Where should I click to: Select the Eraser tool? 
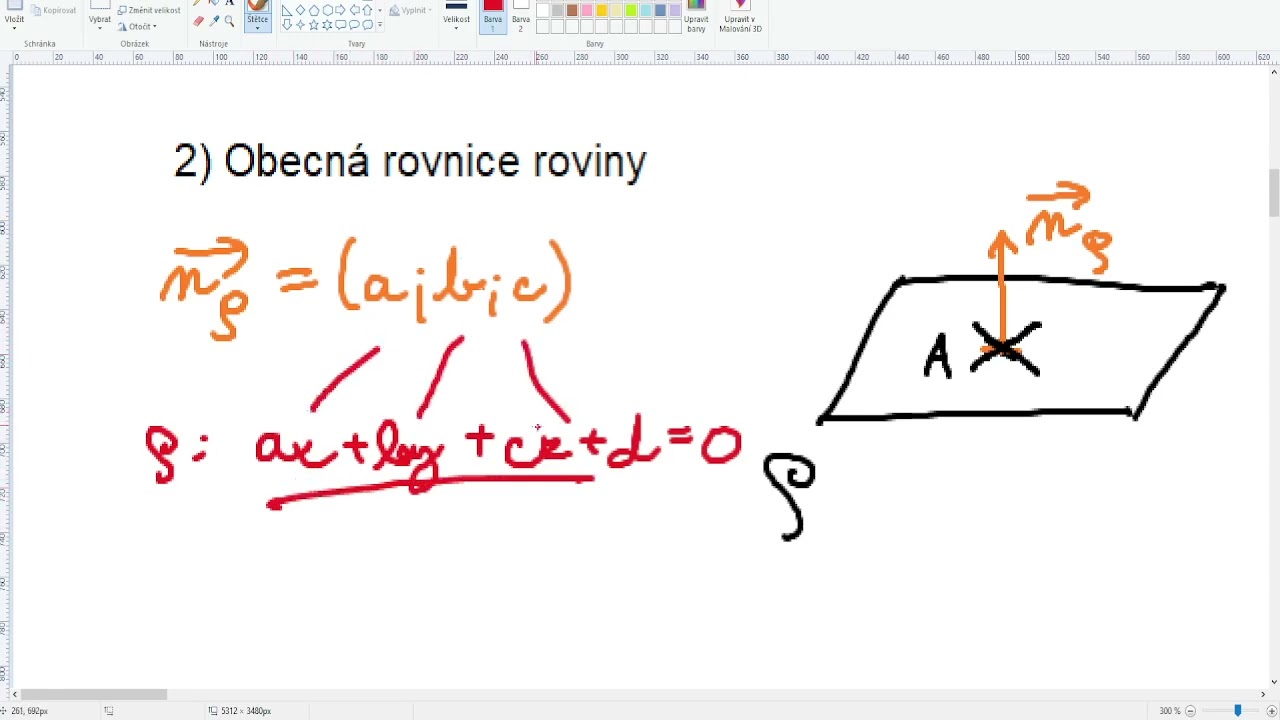198,21
